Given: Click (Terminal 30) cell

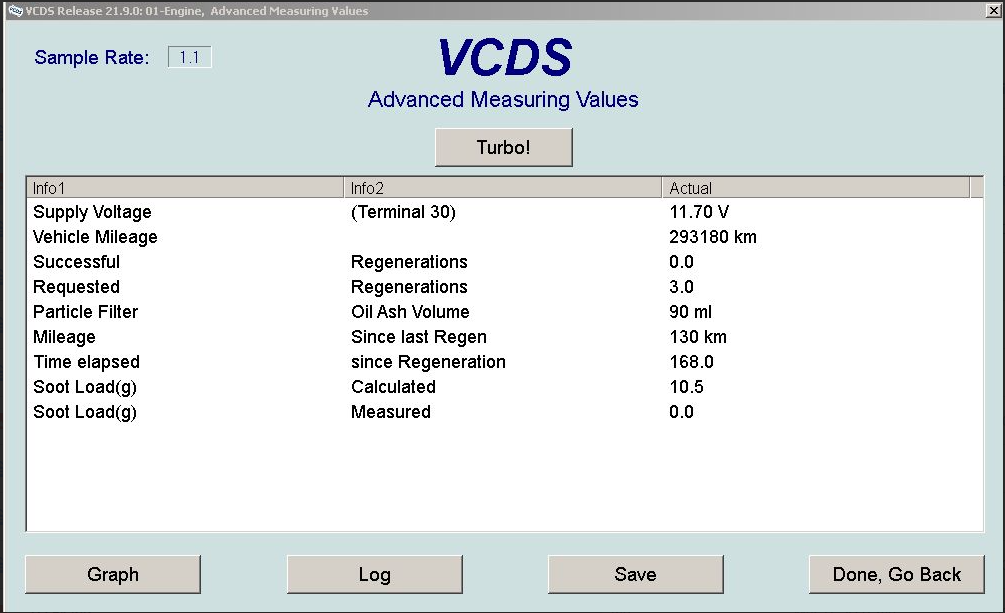Looking at the screenshot, I should [x=403, y=212].
